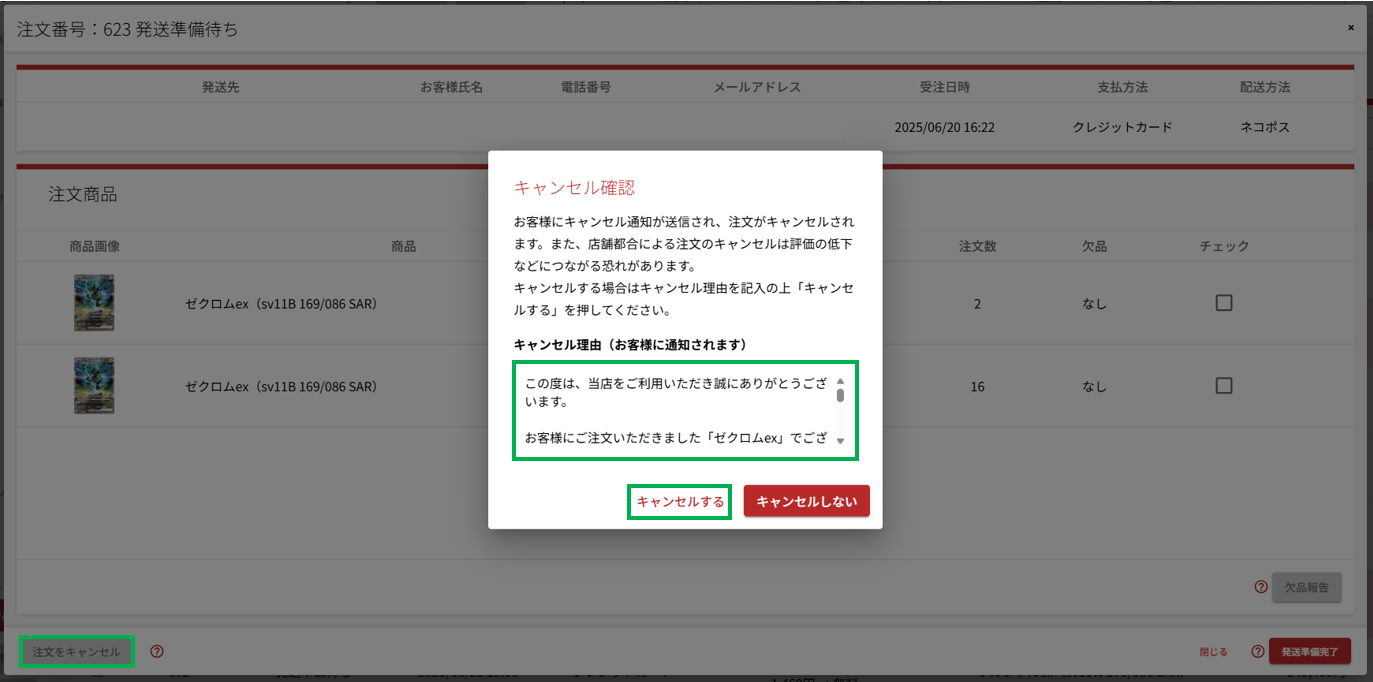Image resolution: width=1373 pixels, height=682 pixels.
Task: Click help icon beside 注文をキャンセル button
Action: 157,652
